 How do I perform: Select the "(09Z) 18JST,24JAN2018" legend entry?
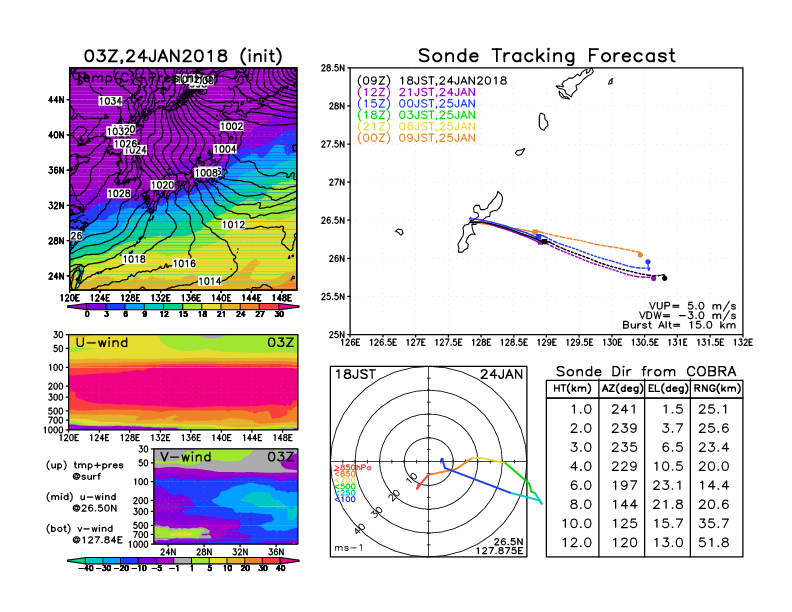tap(432, 81)
